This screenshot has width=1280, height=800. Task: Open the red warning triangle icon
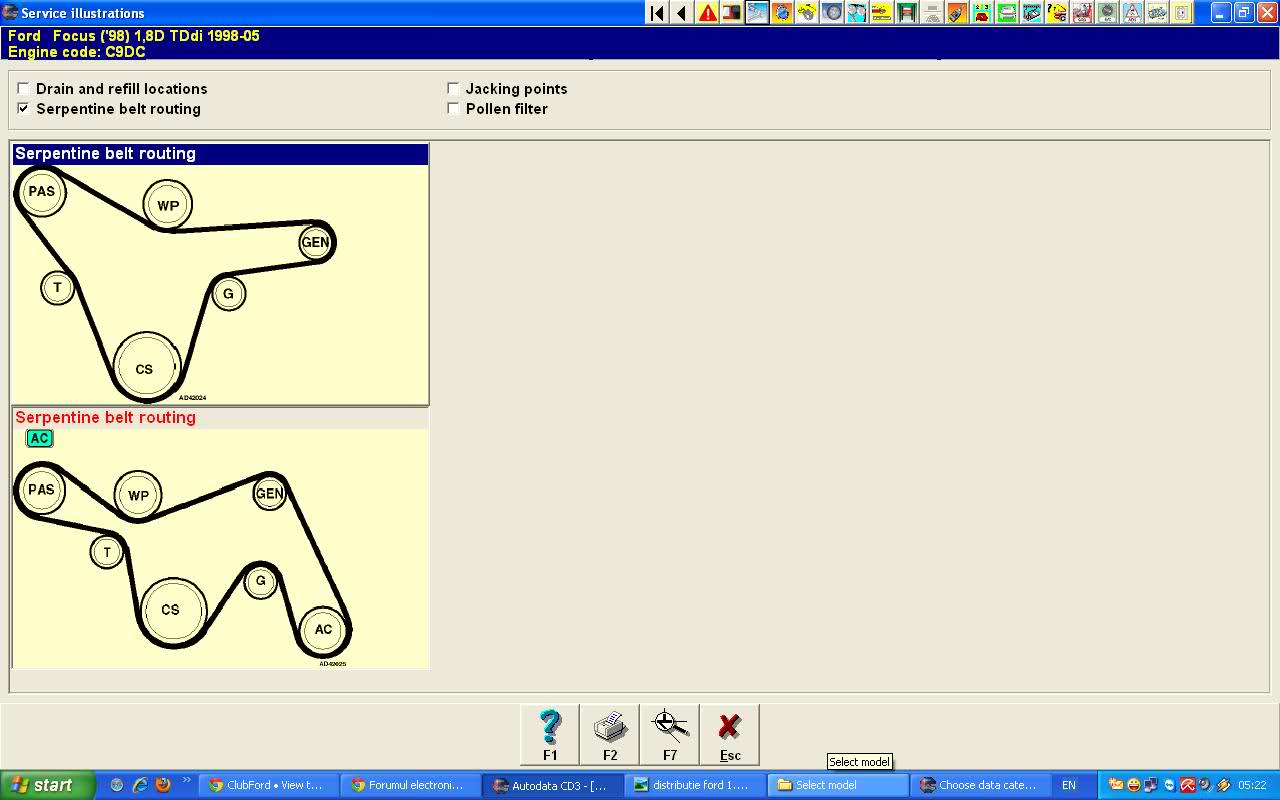pyautogui.click(x=707, y=13)
